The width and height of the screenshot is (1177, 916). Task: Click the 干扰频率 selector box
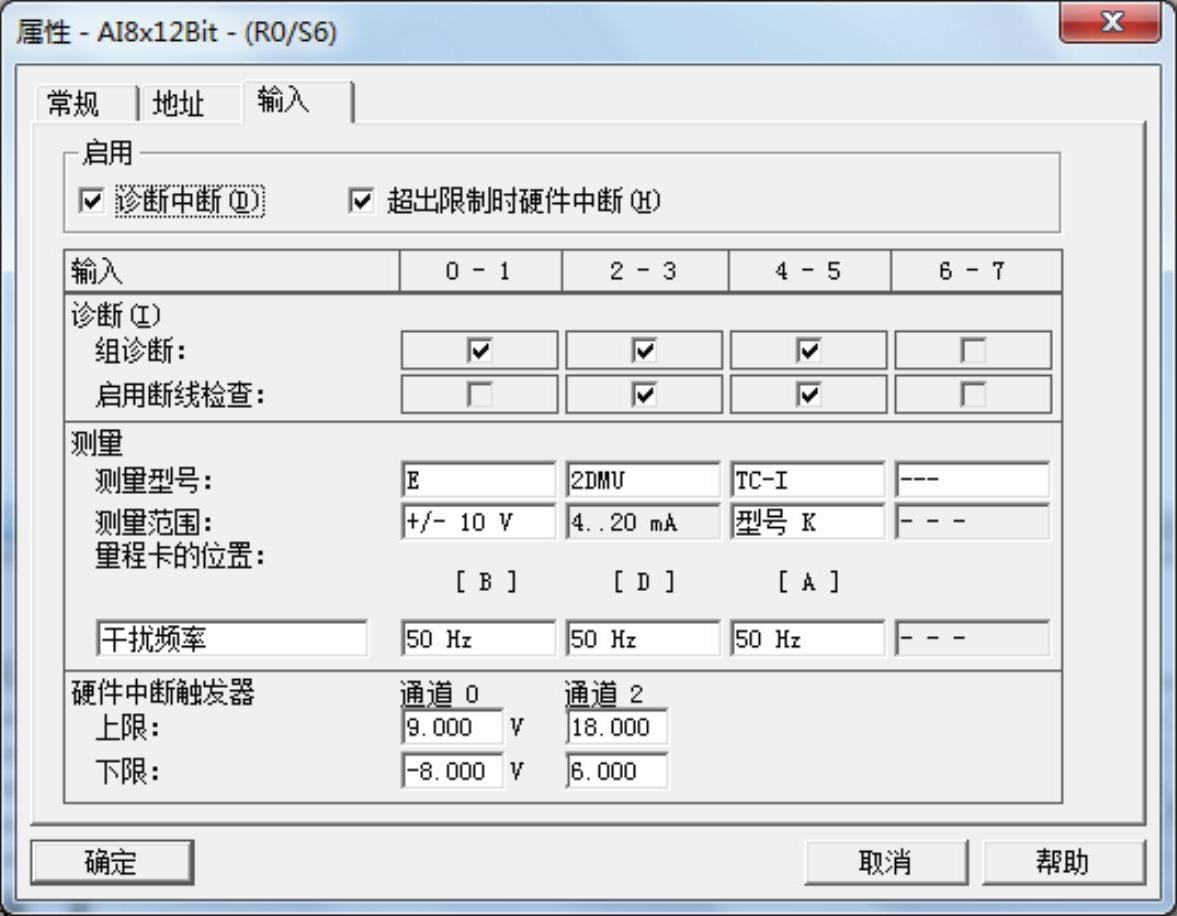232,639
